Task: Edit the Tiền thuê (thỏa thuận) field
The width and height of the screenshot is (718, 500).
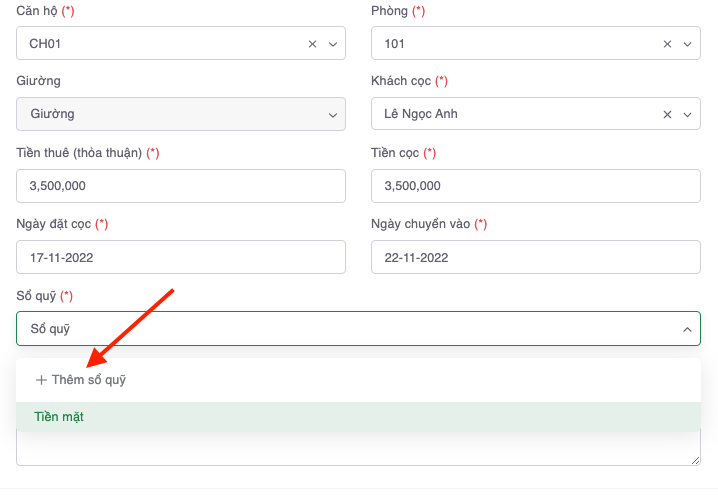Action: [181, 186]
